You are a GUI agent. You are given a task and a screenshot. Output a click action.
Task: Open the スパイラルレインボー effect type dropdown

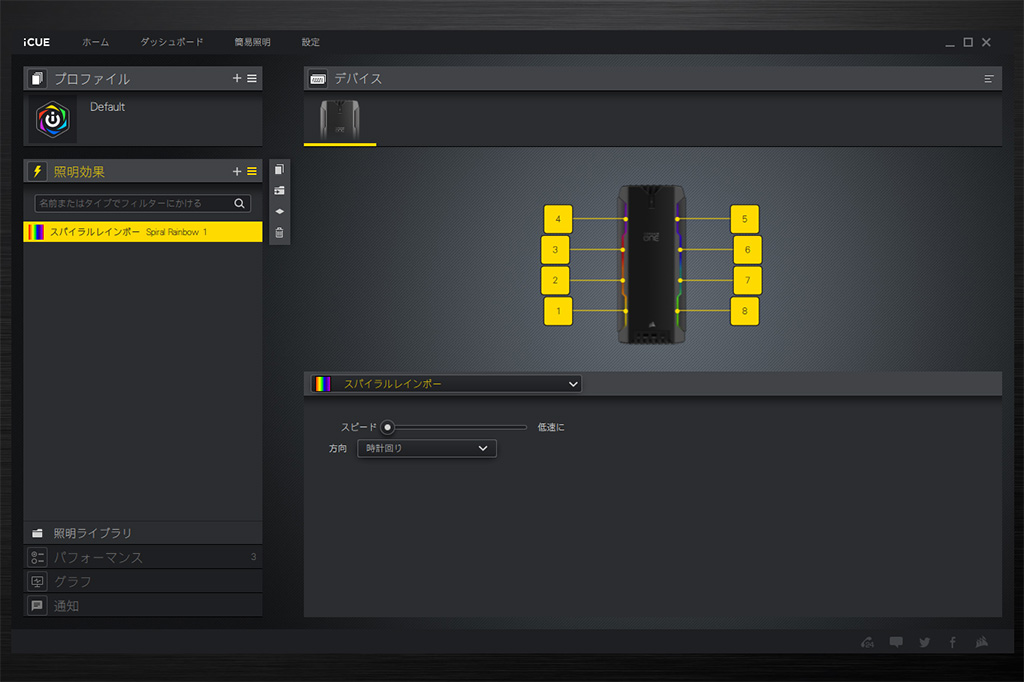(446, 384)
